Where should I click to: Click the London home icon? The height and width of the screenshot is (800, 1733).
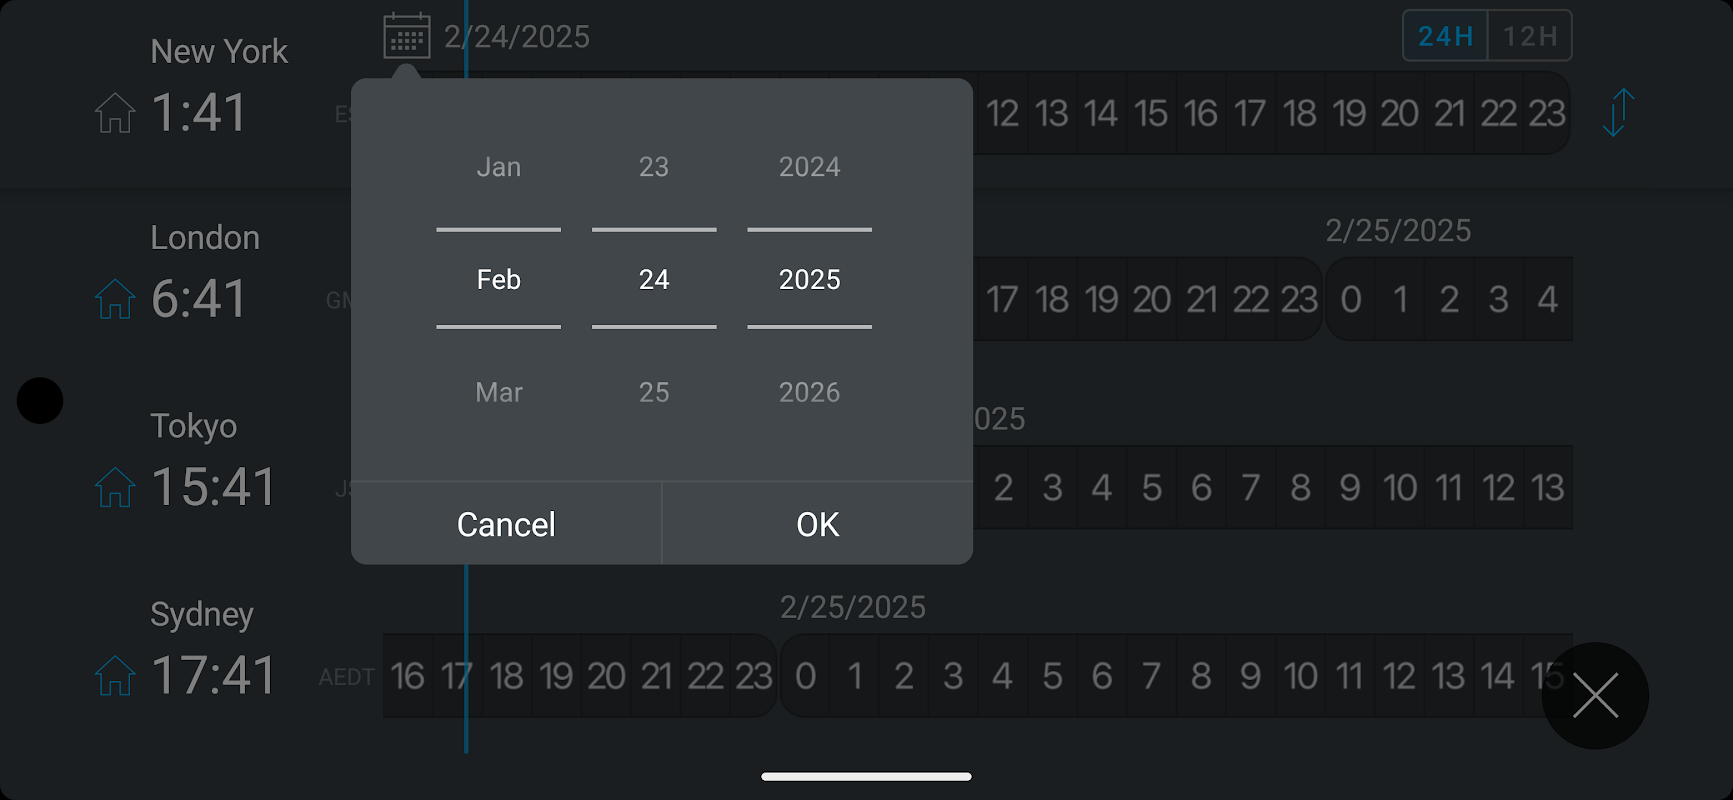click(115, 299)
